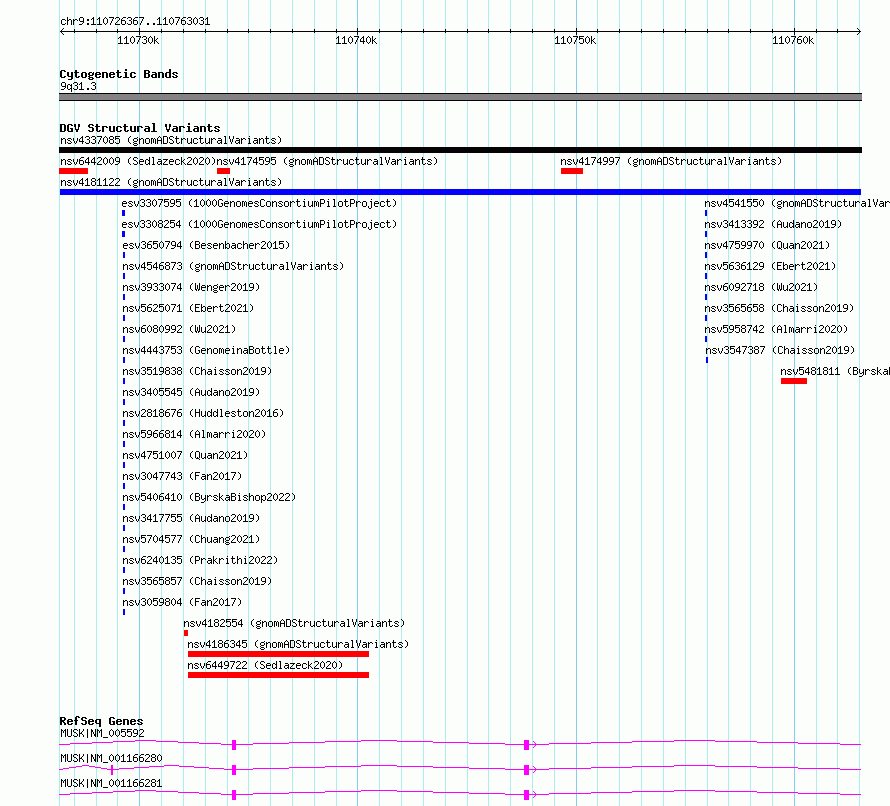Click the 9q31.3 cytogenetic band bar
Viewport: 890px width, 806px height.
[460, 97]
